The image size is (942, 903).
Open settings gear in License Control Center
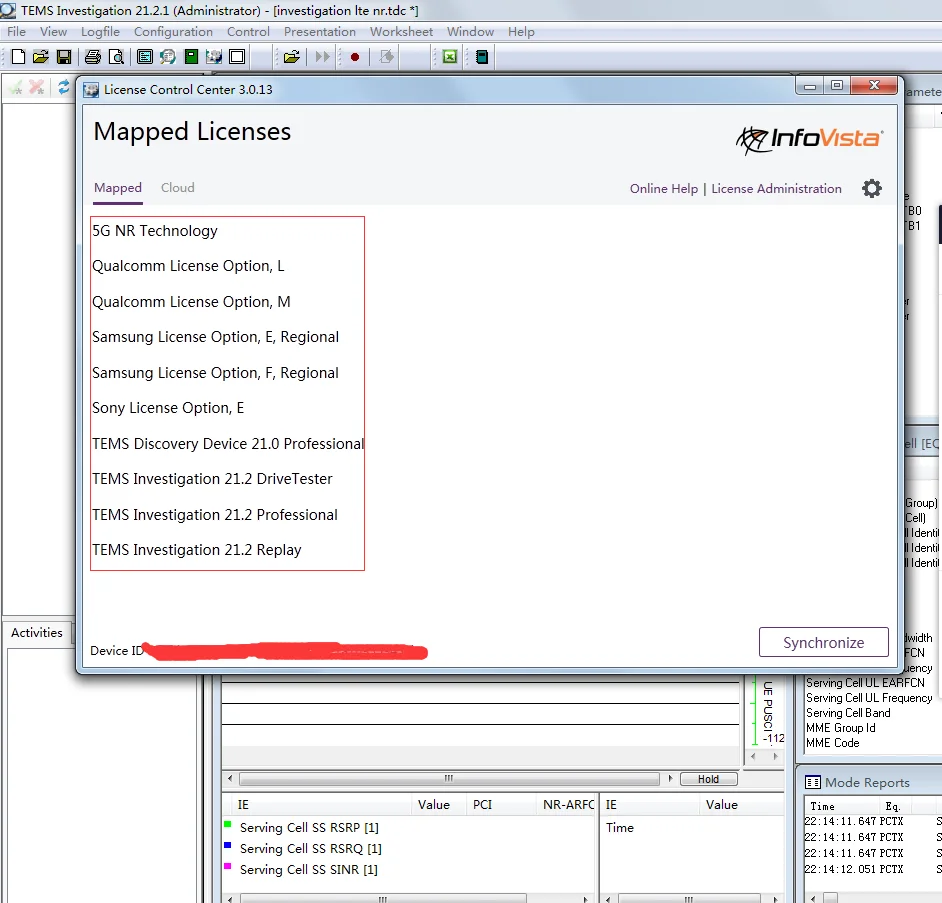pos(872,189)
